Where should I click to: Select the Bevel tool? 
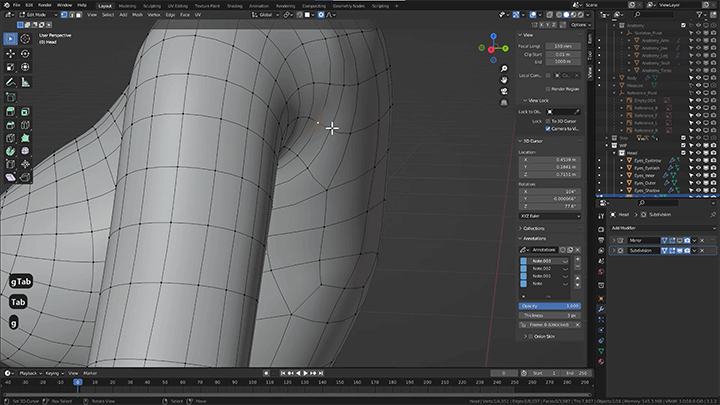(11, 125)
